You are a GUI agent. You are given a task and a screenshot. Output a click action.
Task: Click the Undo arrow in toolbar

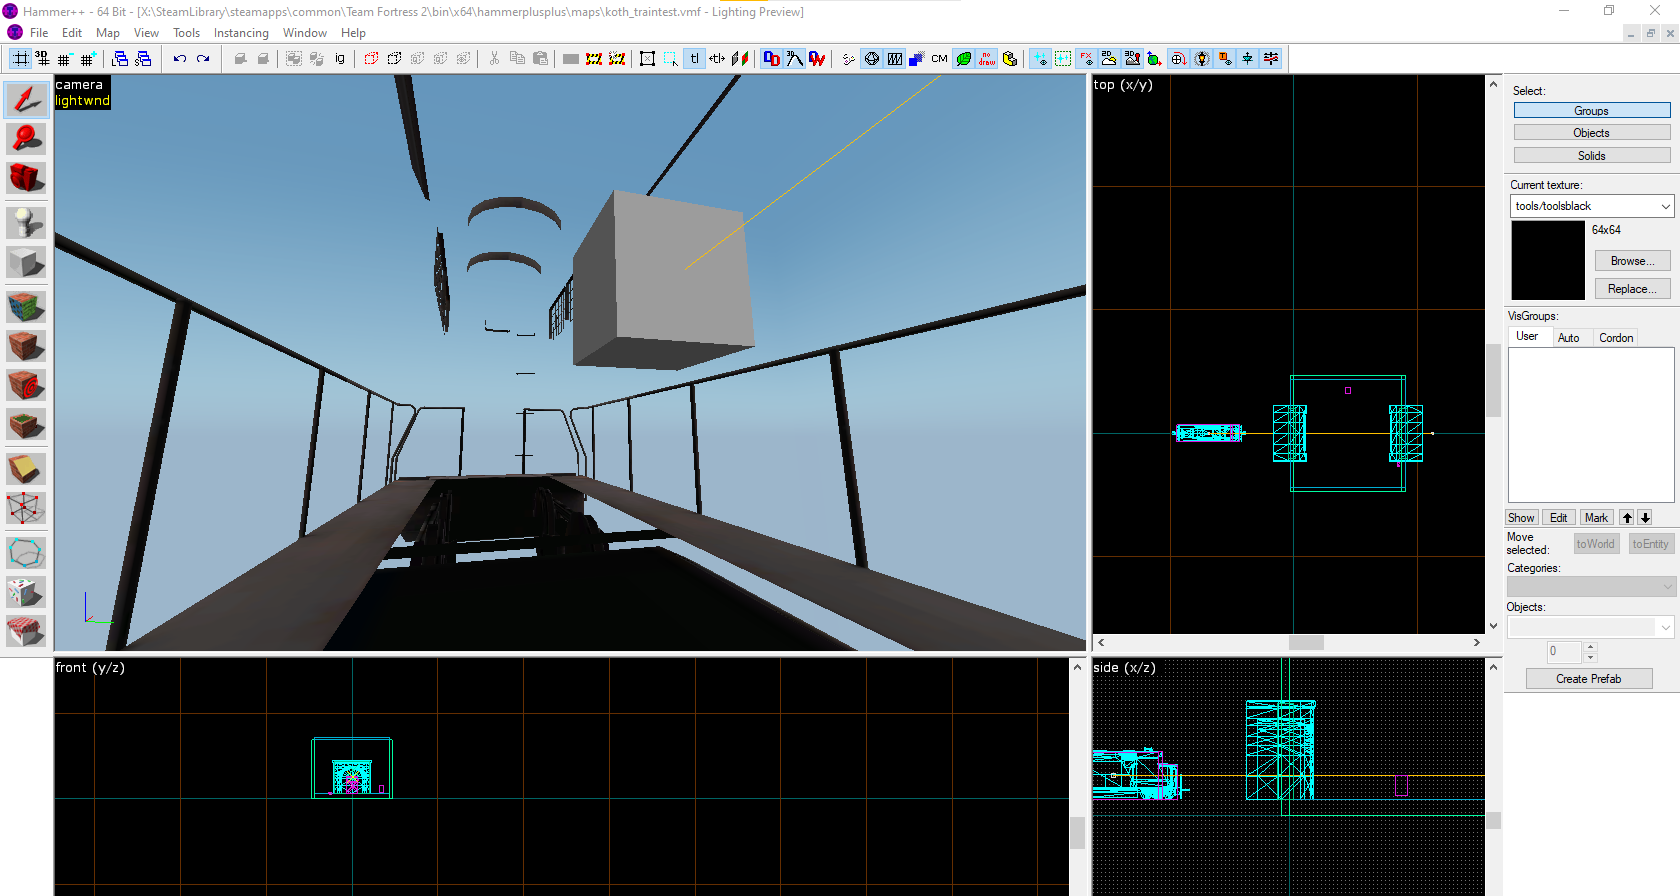coord(179,59)
